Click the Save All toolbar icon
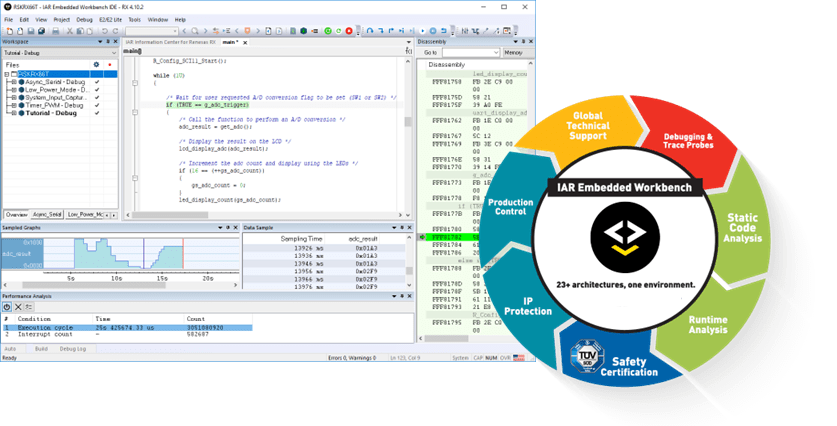This screenshot has width=837, height=426. coord(41,31)
